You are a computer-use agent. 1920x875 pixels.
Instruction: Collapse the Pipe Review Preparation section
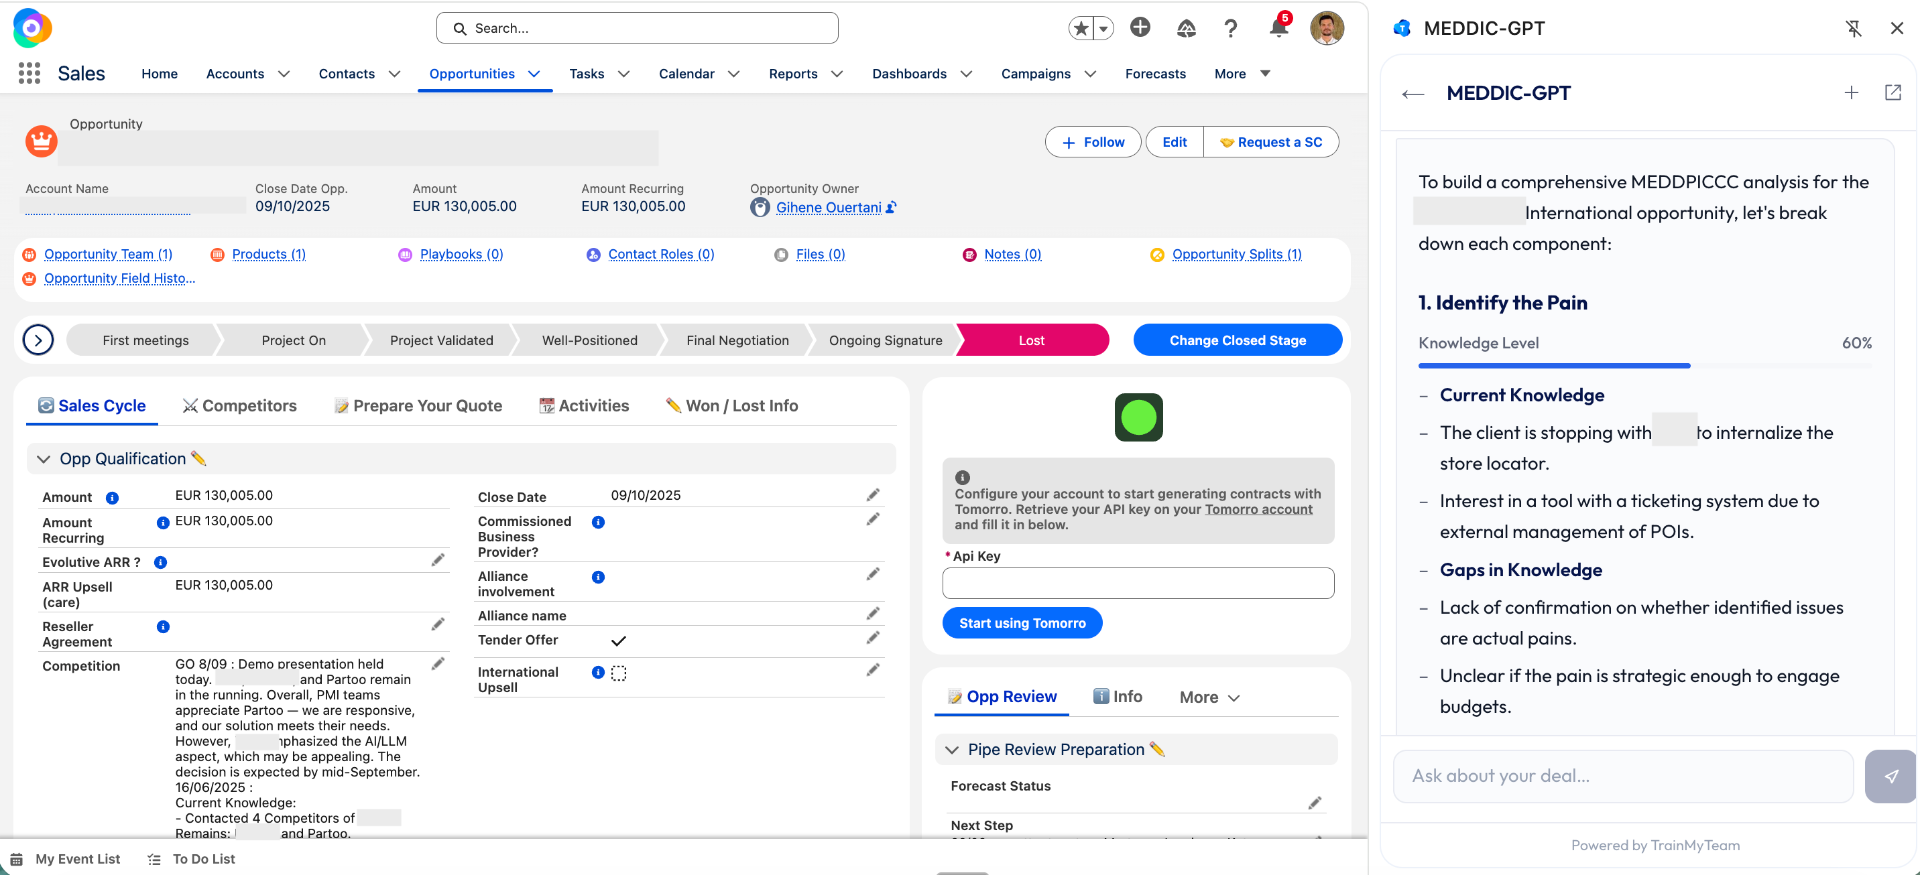(952, 750)
